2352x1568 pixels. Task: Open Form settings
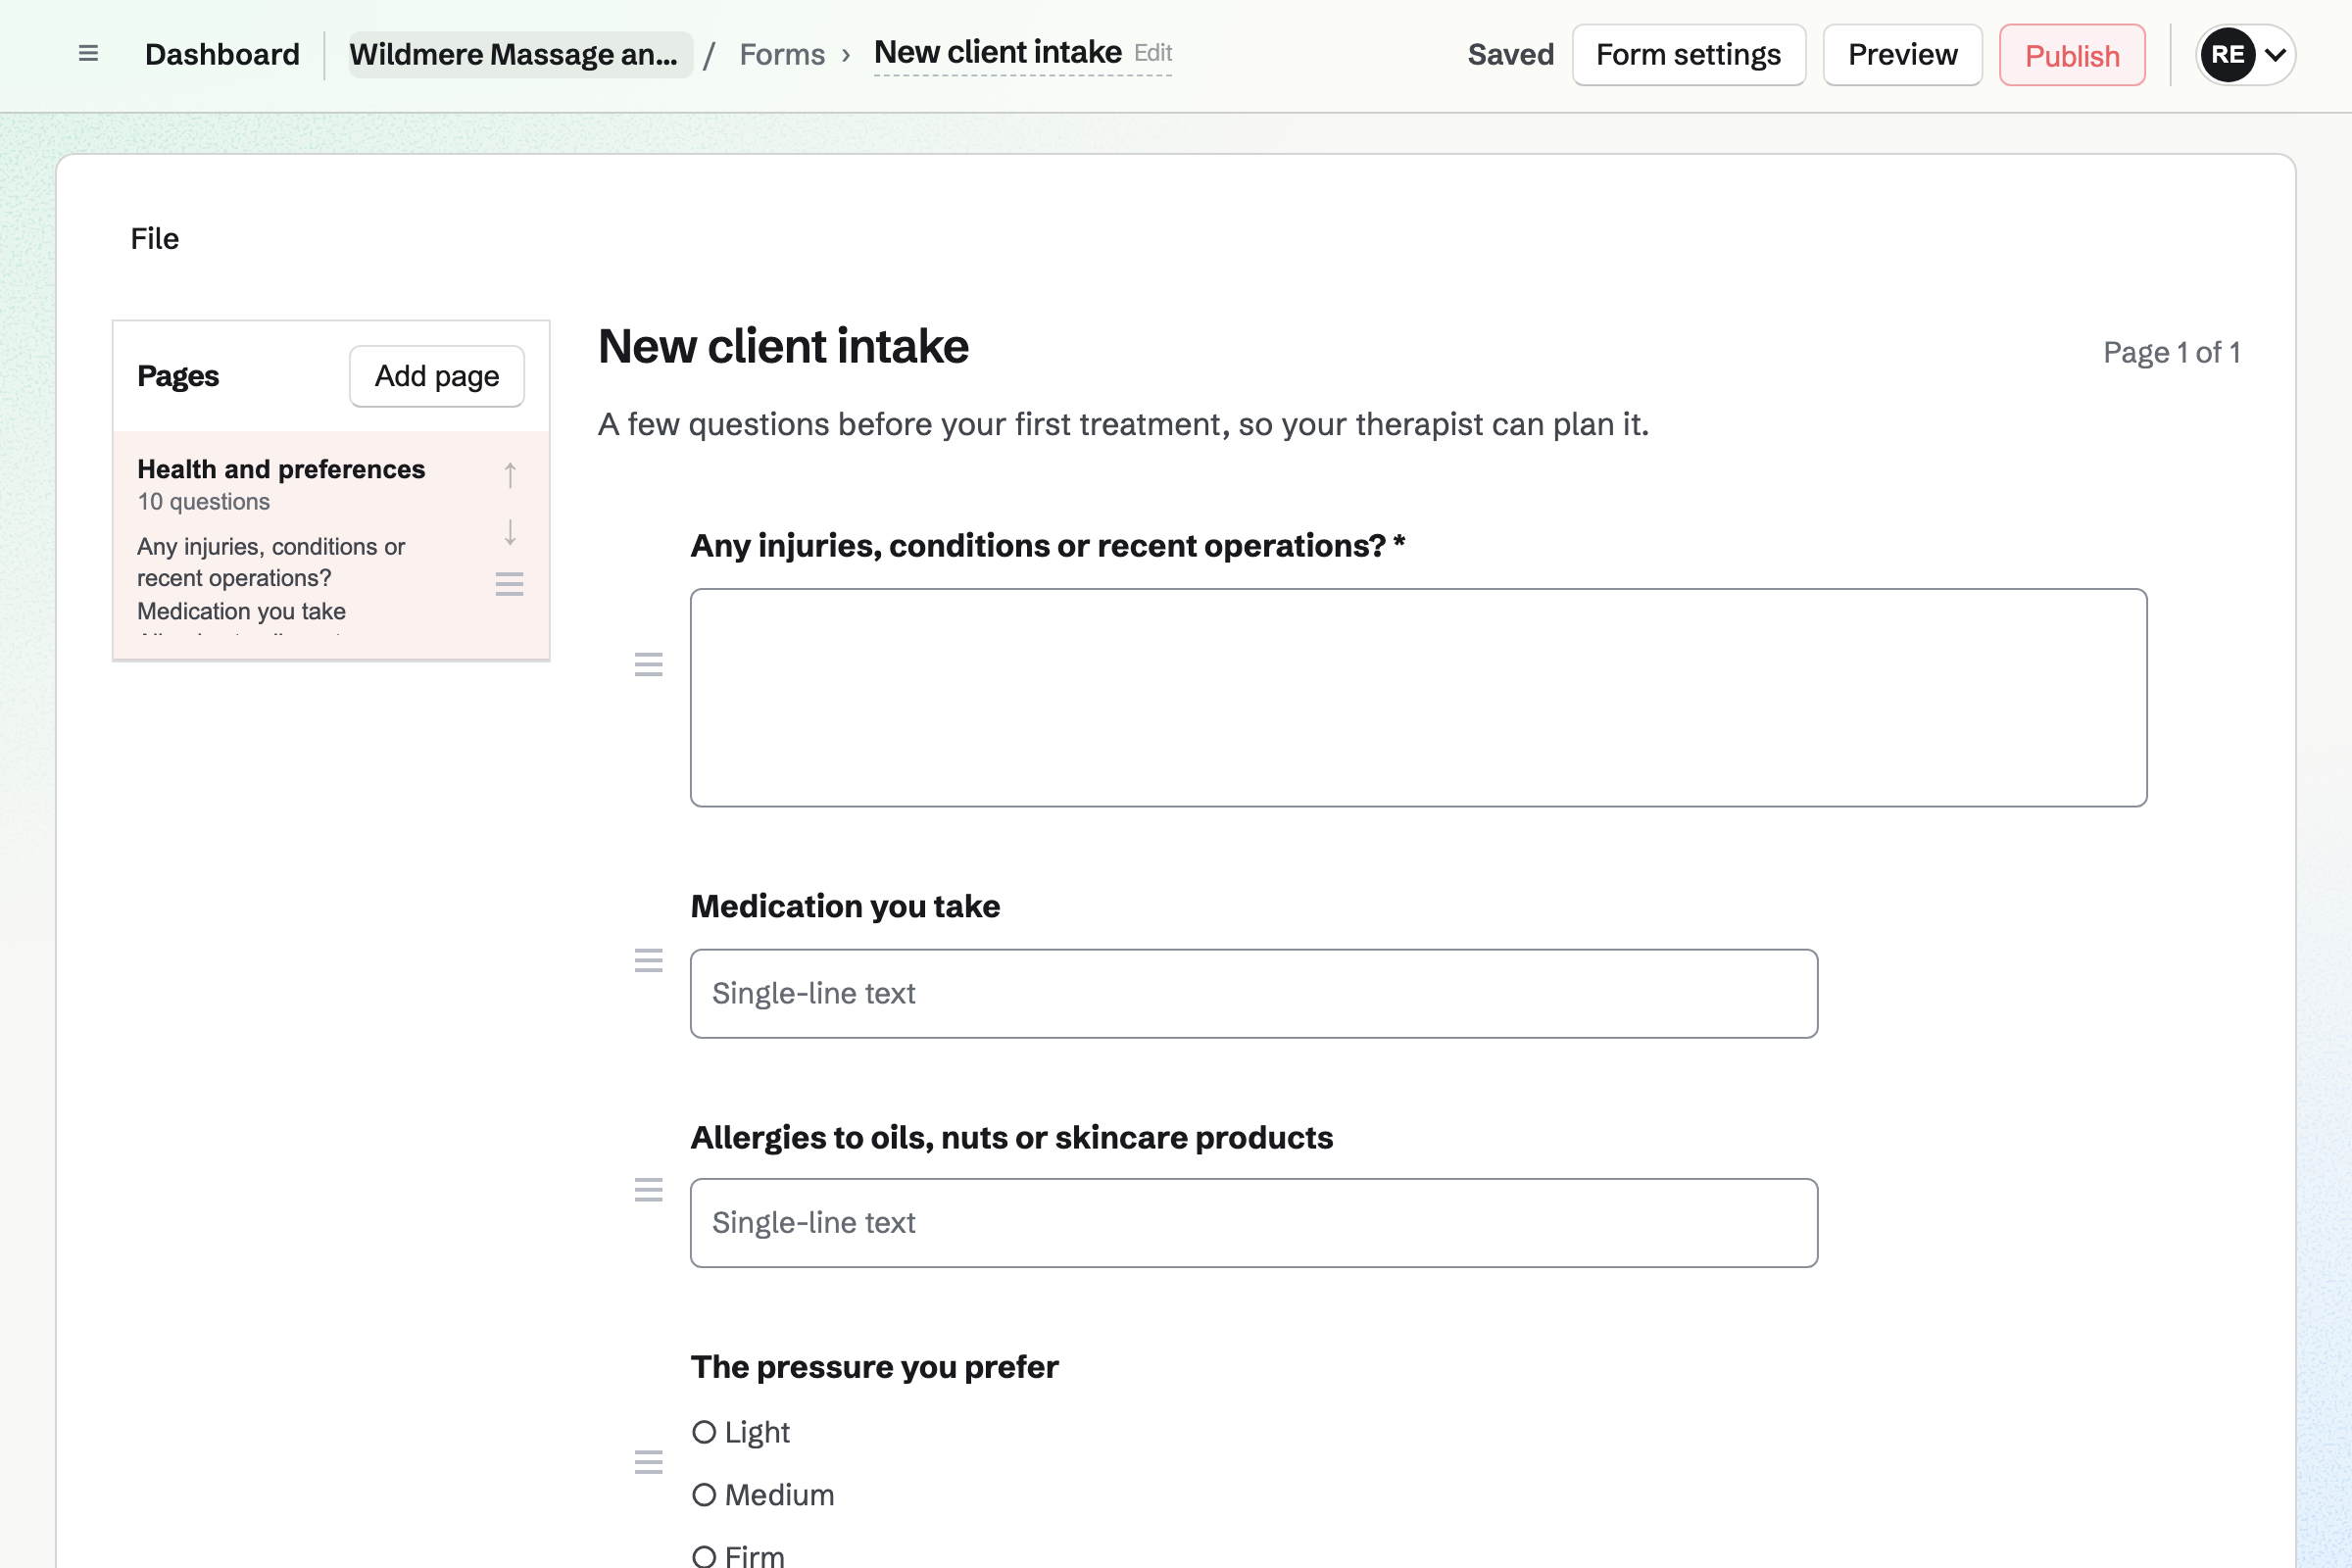1689,55
